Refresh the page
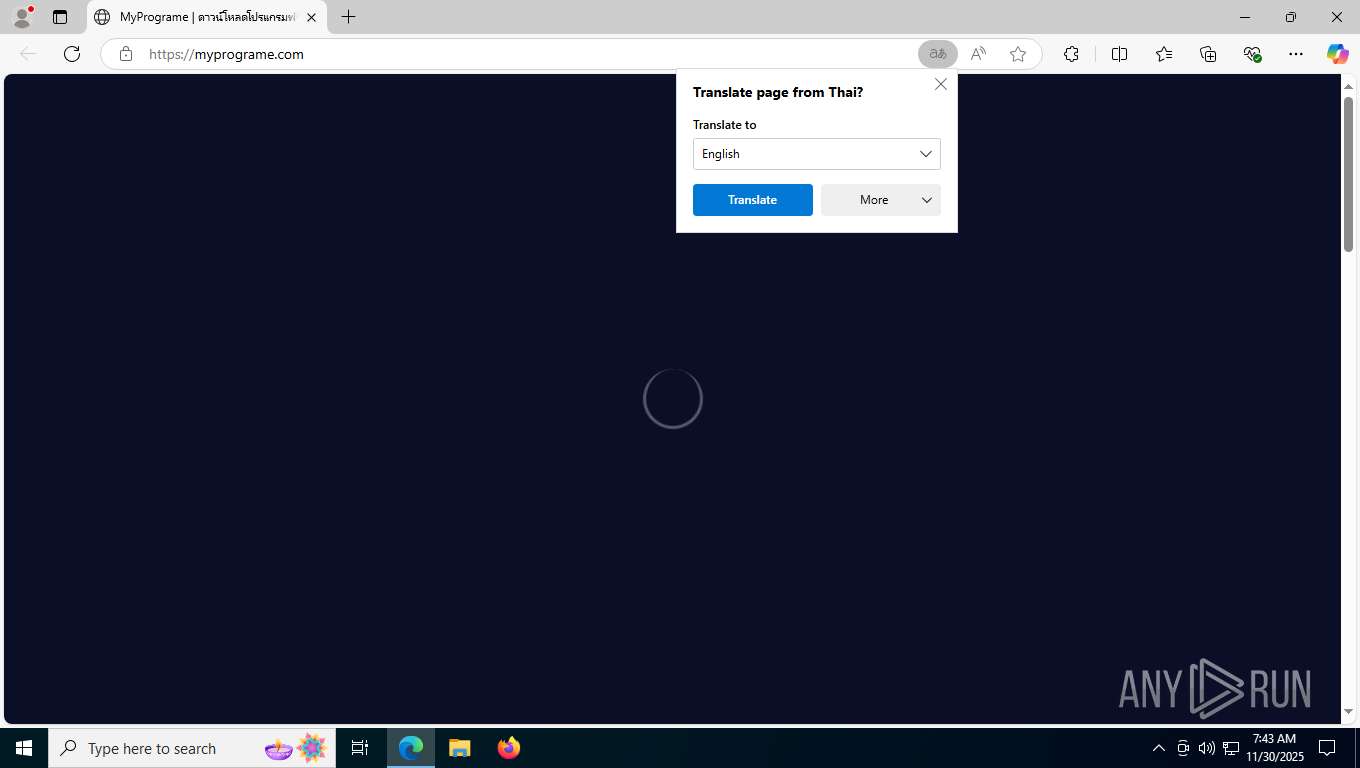This screenshot has height=768, width=1360. pos(72,54)
